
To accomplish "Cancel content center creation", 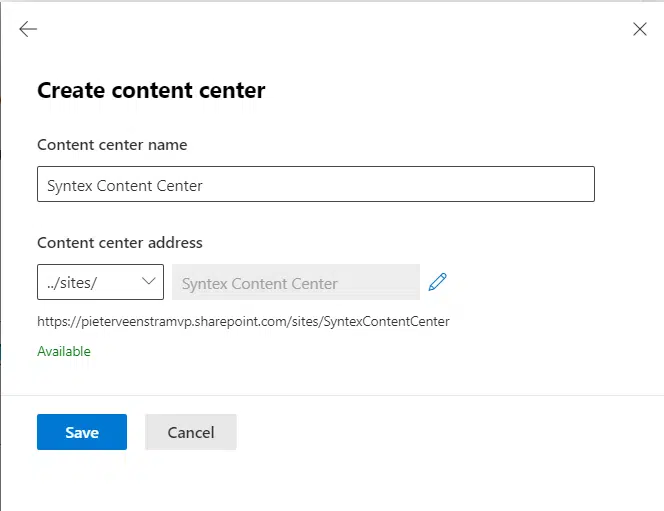I will [191, 432].
